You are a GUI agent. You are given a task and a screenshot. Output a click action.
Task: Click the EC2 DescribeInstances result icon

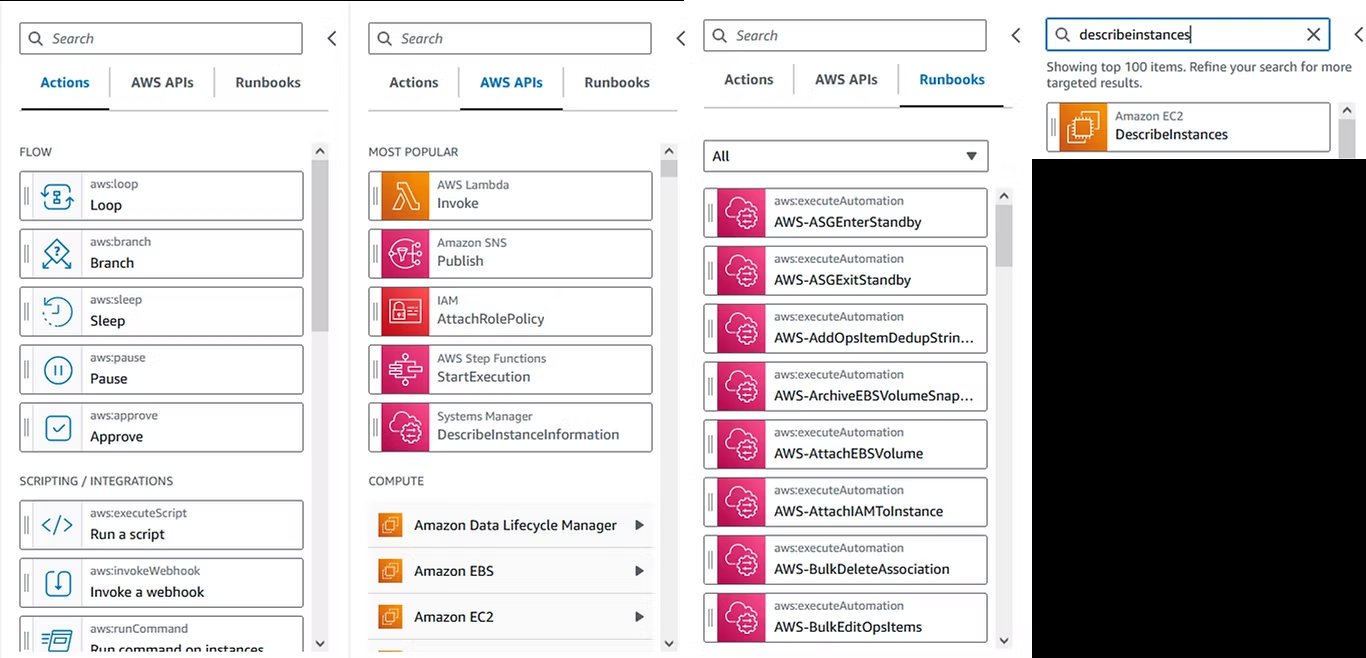coord(1084,127)
